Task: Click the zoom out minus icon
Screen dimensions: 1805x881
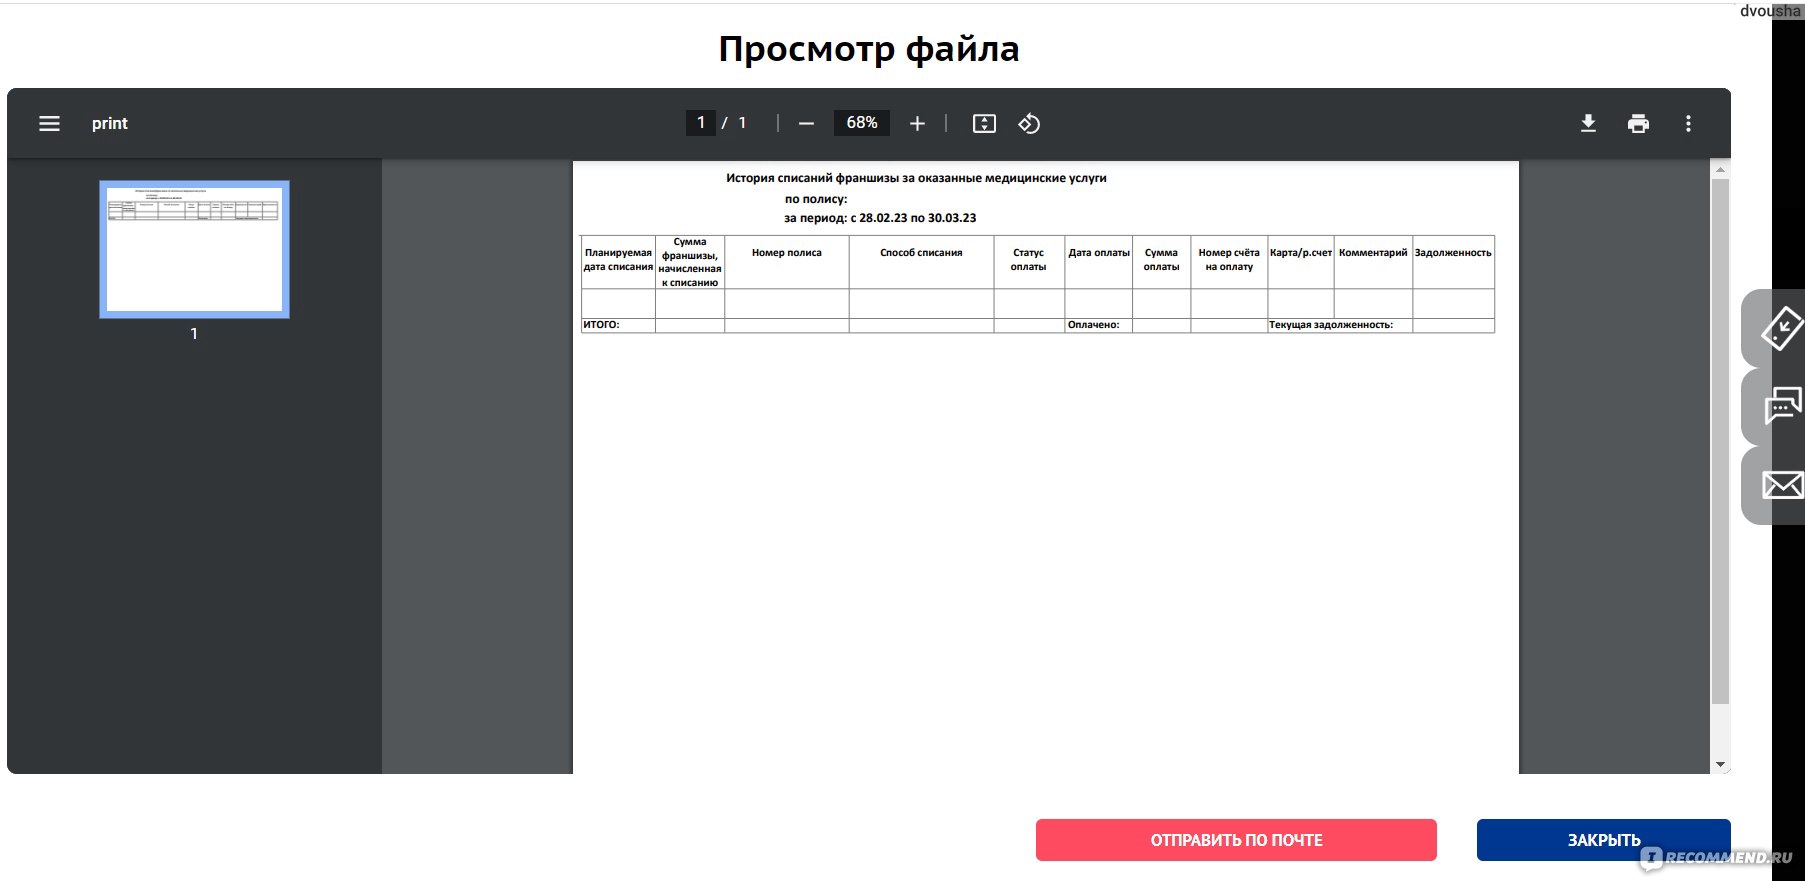Action: coord(806,123)
